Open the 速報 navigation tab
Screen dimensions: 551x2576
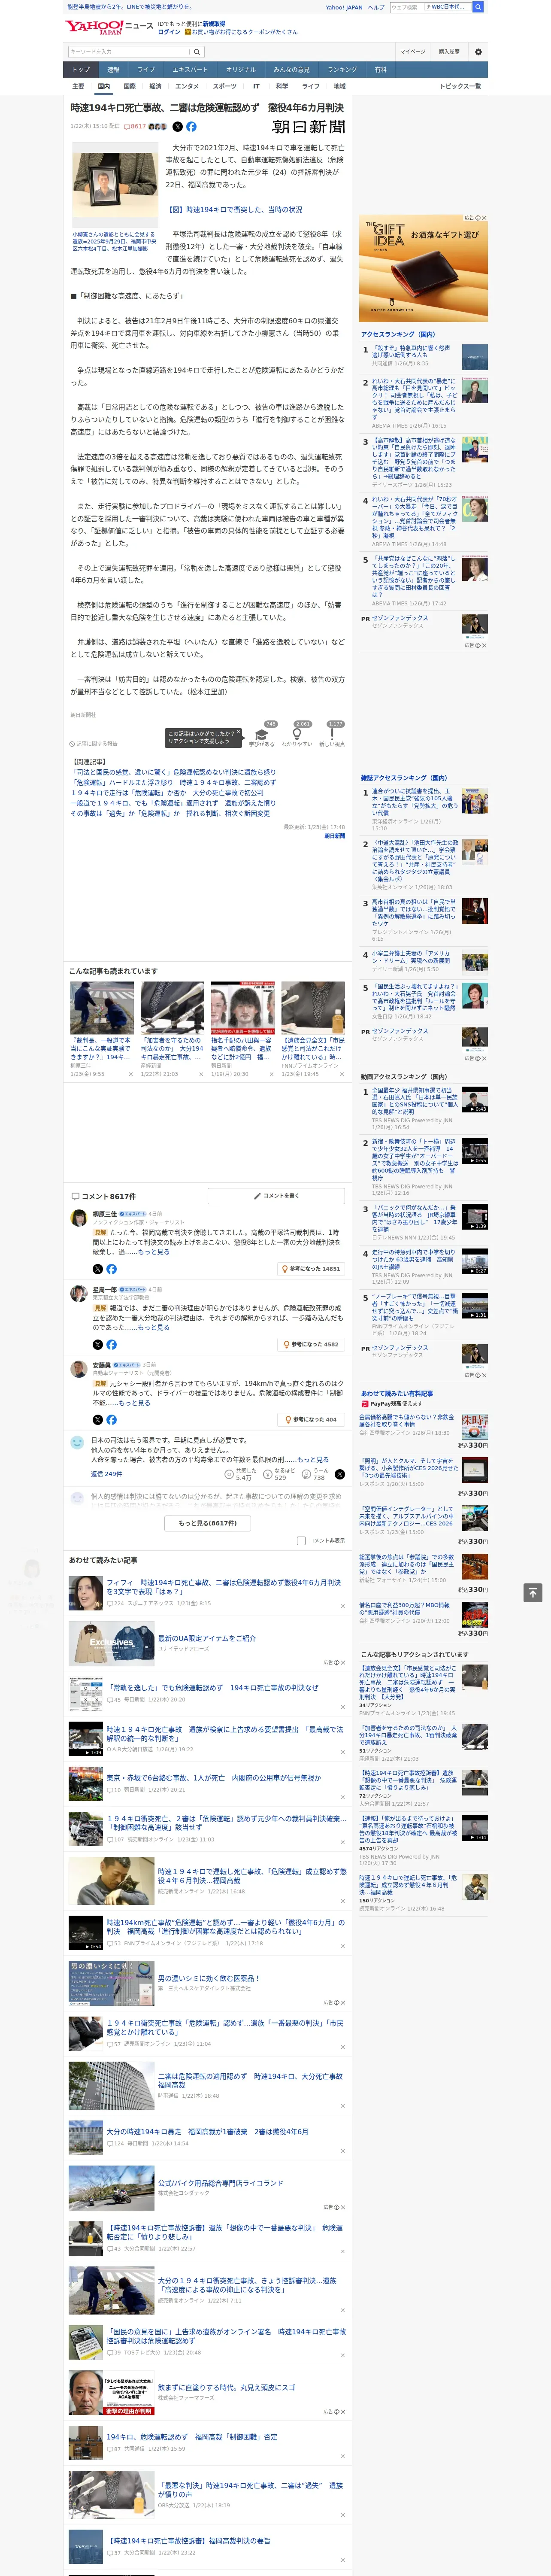[x=113, y=70]
